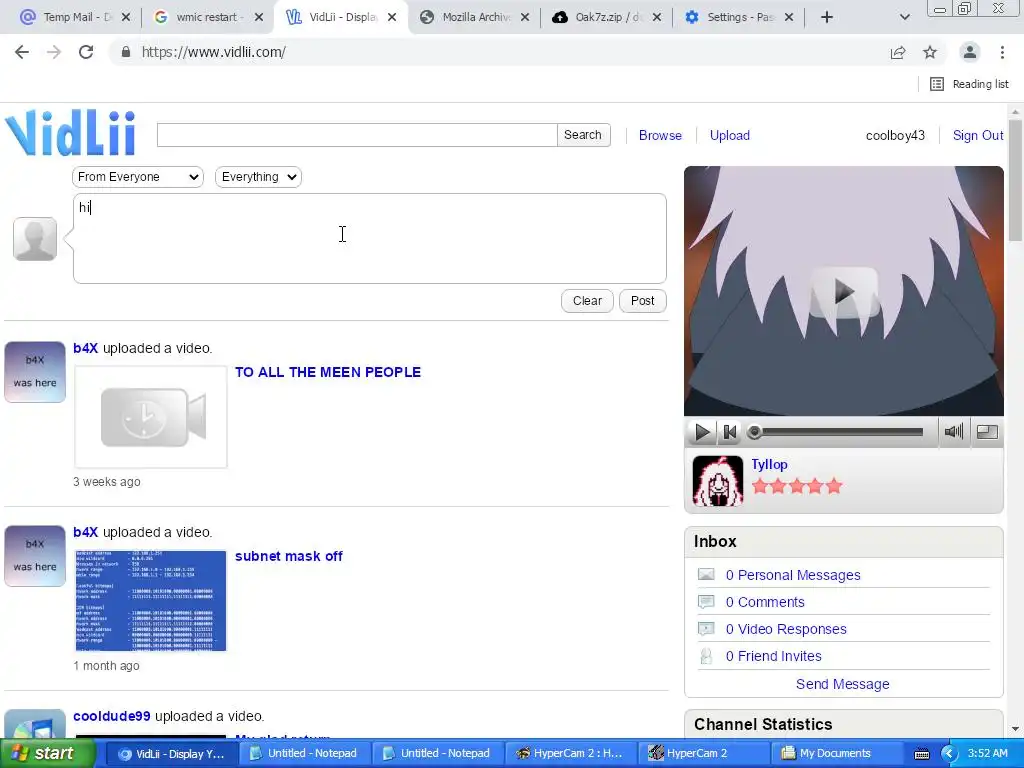Viewport: 1024px width, 768px height.
Task: Switch to first Untitled - Notepad taskbar item
Action: coord(304,754)
